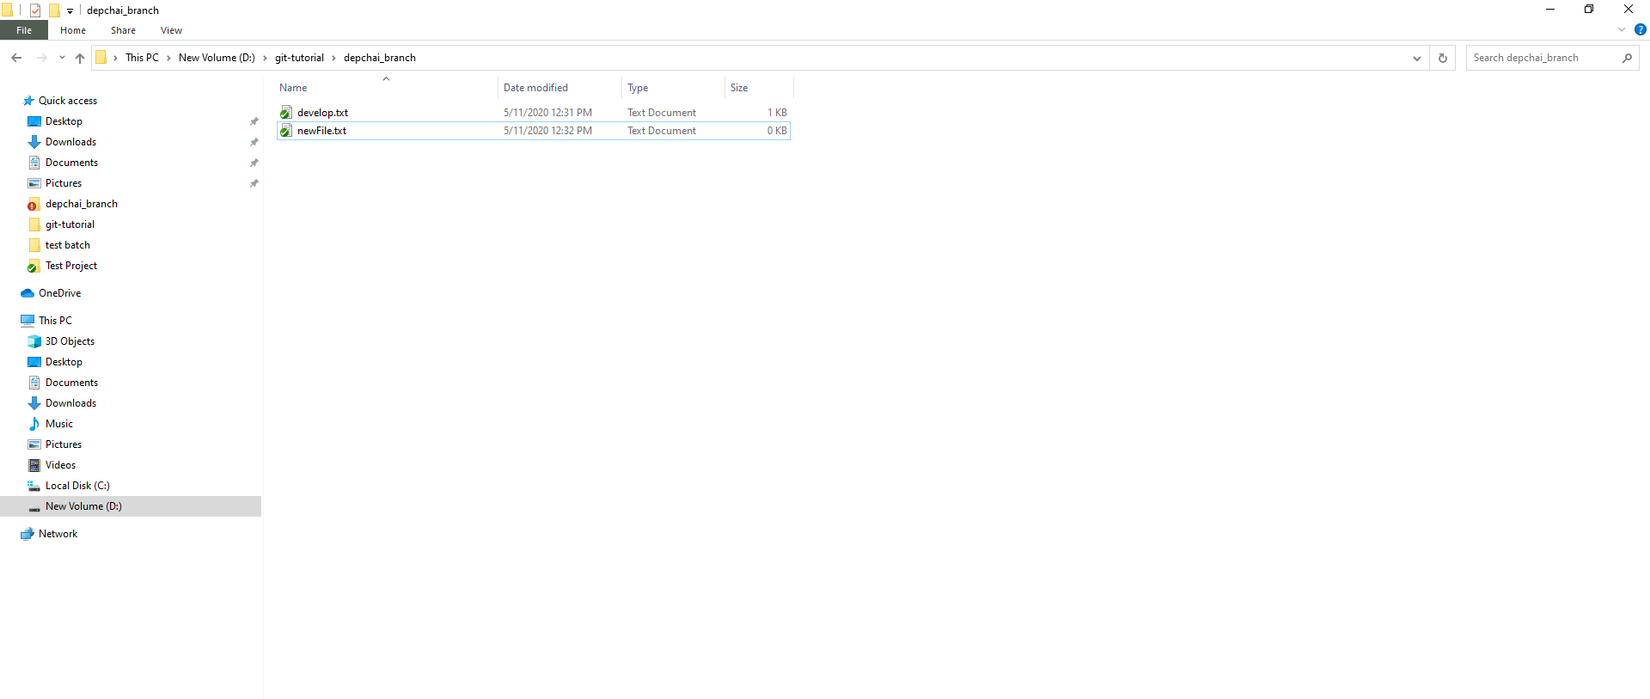Viewport: 1650px width, 699px height.
Task: Open address bar history dropdown
Action: point(1417,58)
